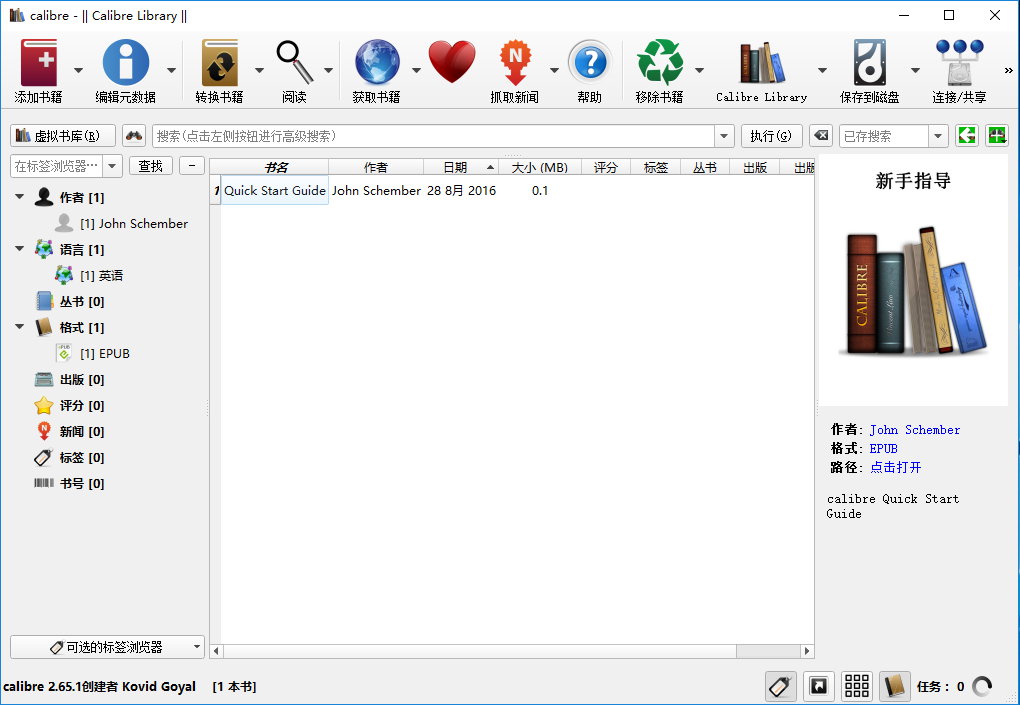
Task: Collapse the 语言 [1] tree category
Action: click(20, 248)
